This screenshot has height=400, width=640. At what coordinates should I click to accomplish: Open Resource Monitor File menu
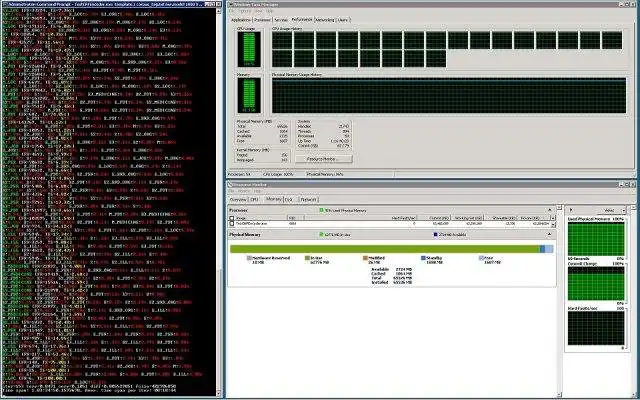[x=232, y=191]
